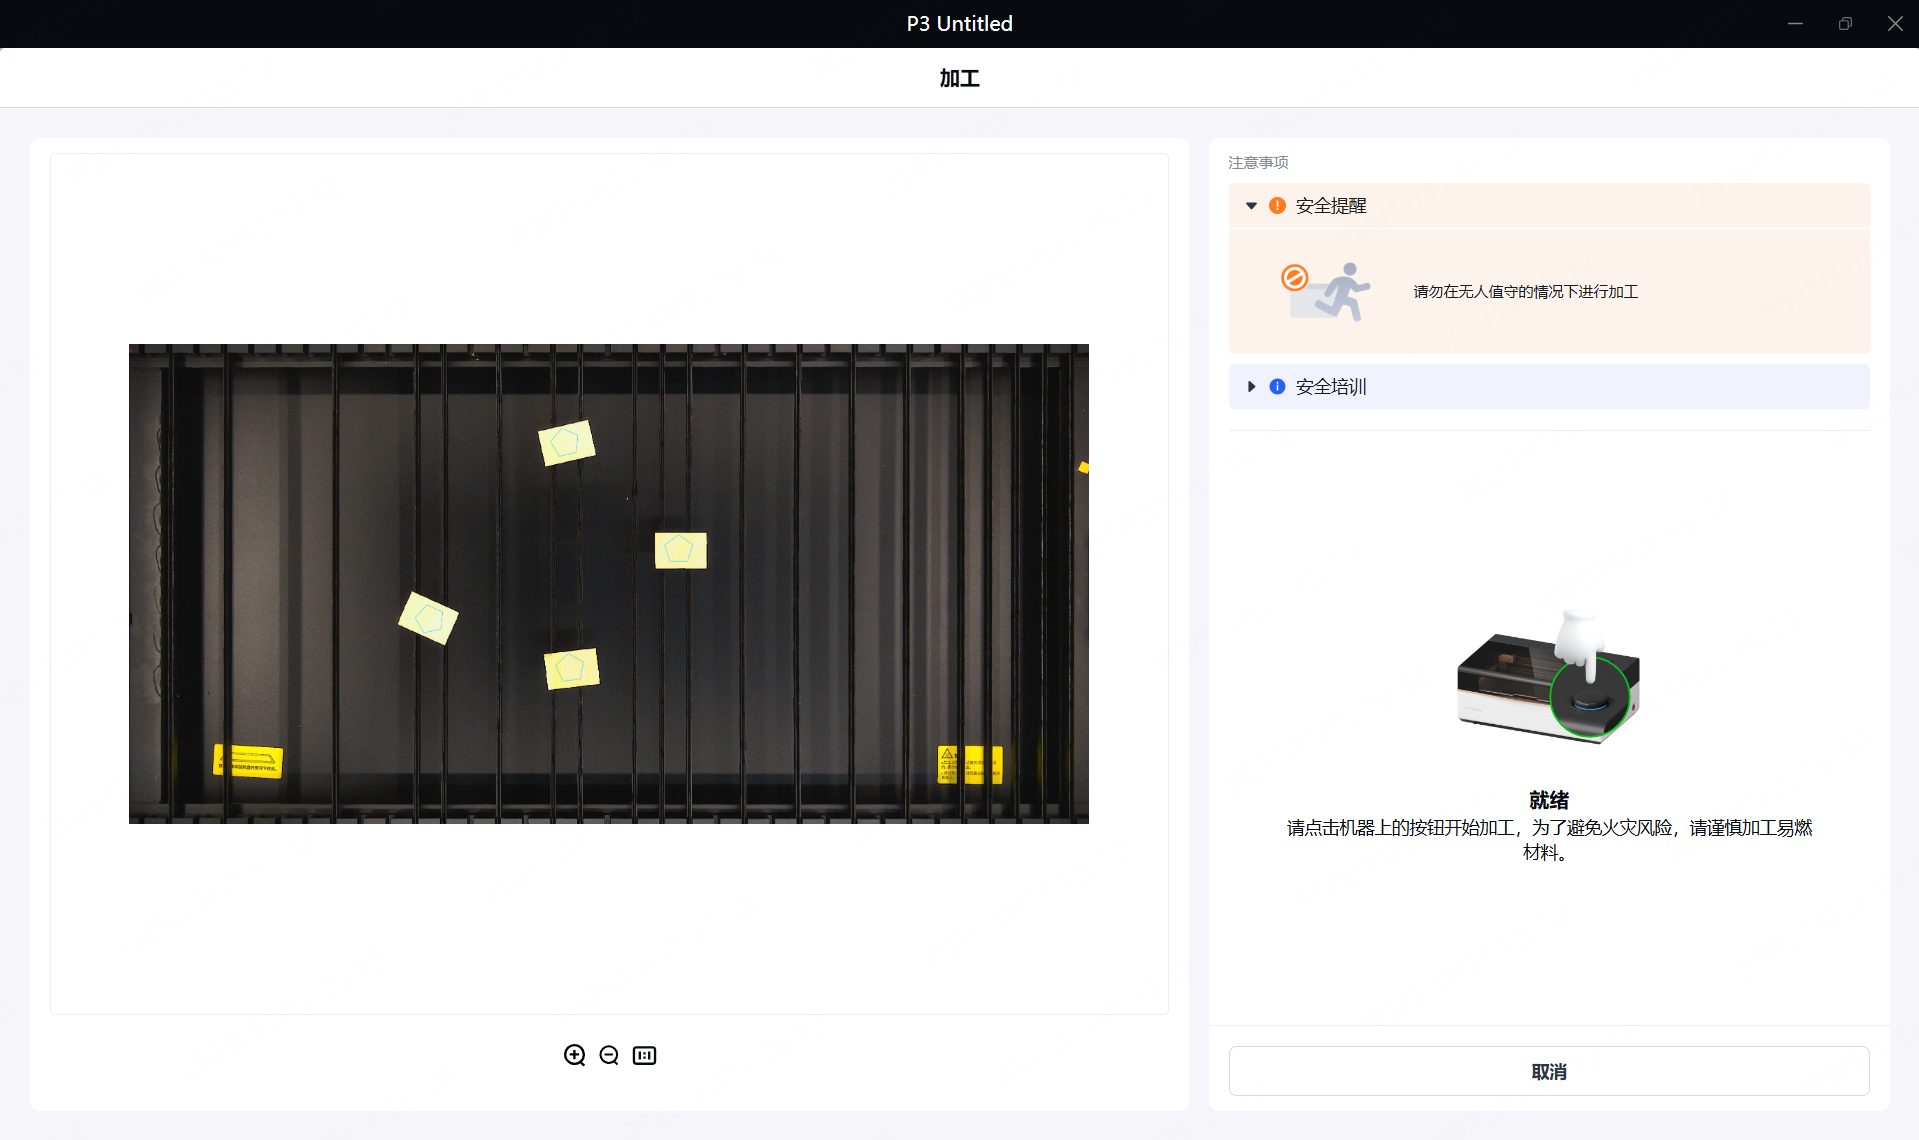Minimize the P3 Untitled window
The width and height of the screenshot is (1919, 1140).
tap(1794, 23)
